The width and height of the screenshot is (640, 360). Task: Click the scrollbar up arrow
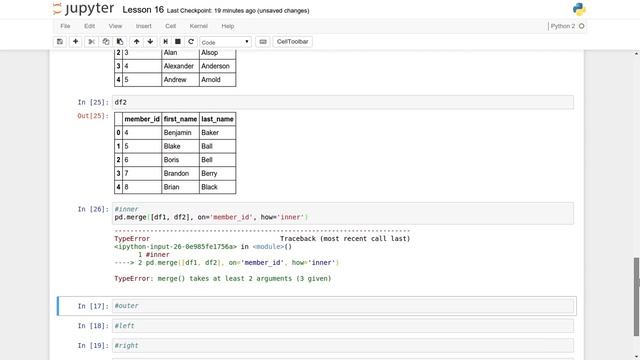(x=636, y=53)
